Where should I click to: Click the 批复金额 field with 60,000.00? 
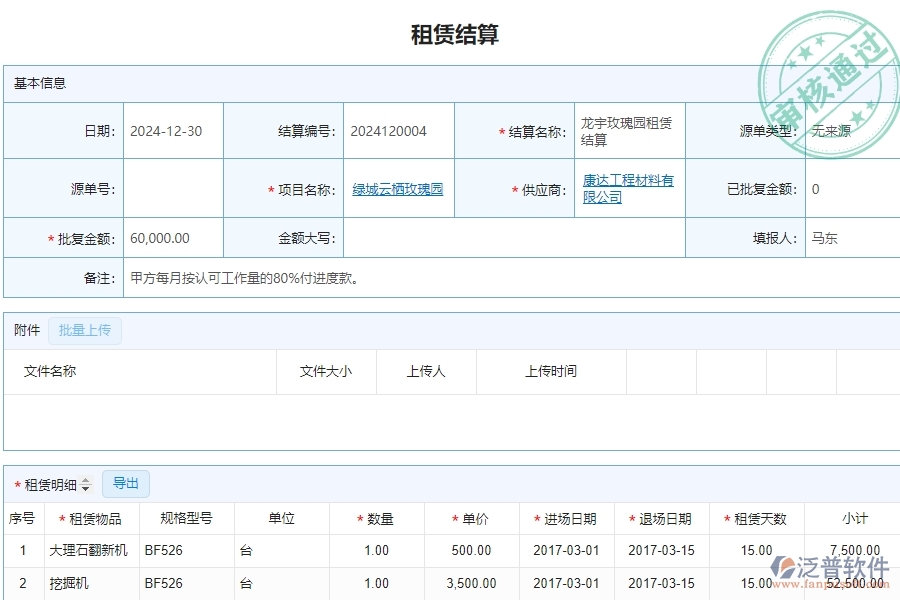tap(172, 238)
